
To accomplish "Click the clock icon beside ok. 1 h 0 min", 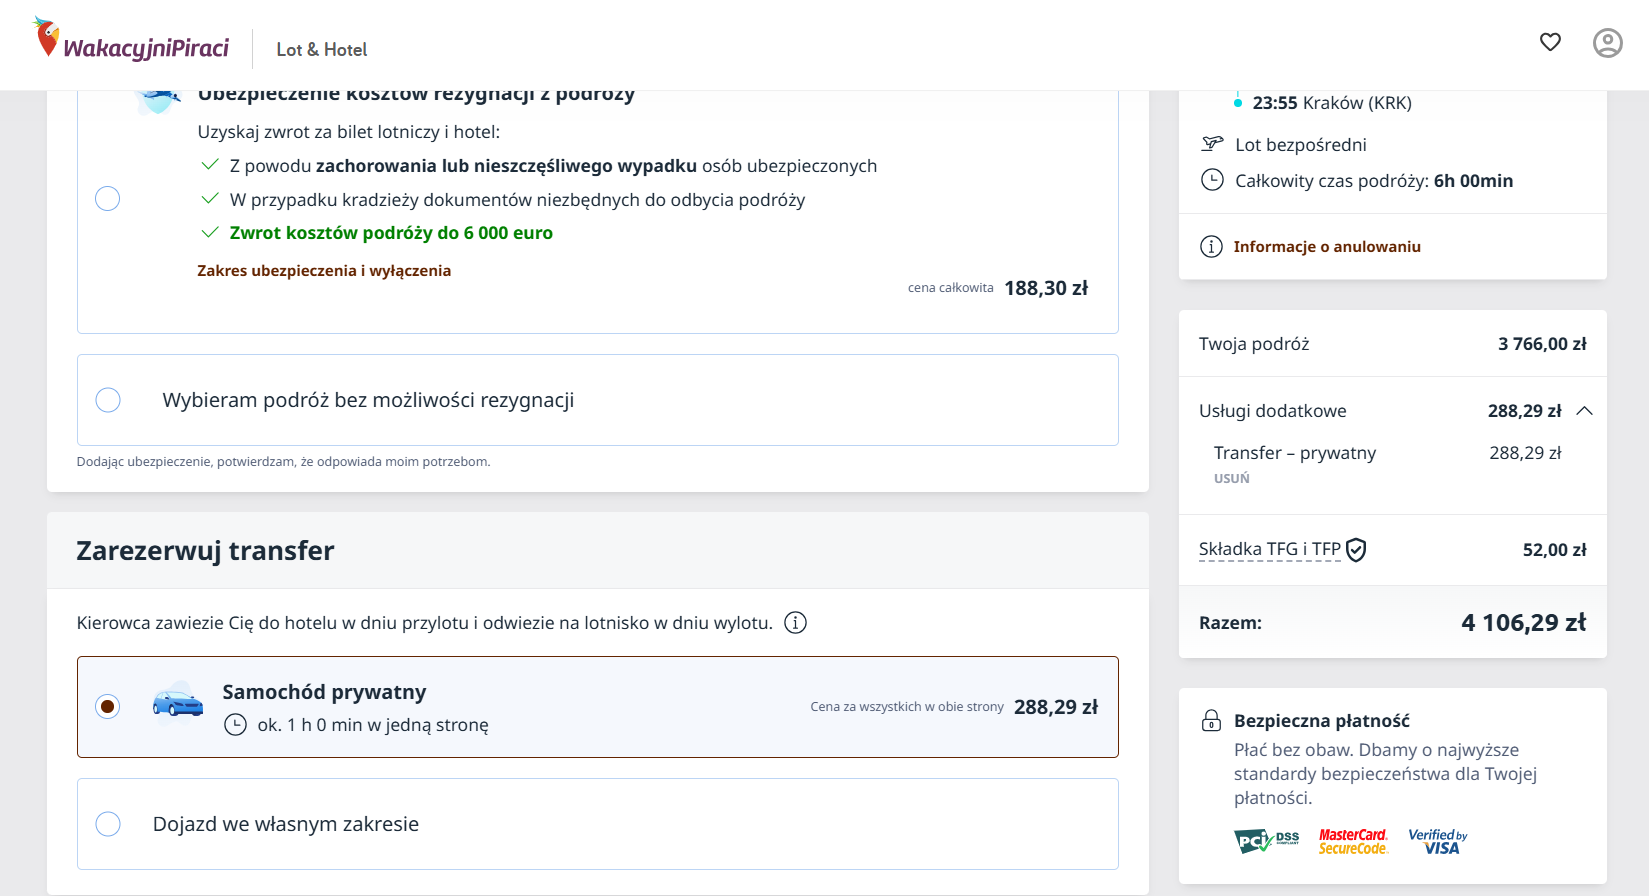I will (235, 725).
